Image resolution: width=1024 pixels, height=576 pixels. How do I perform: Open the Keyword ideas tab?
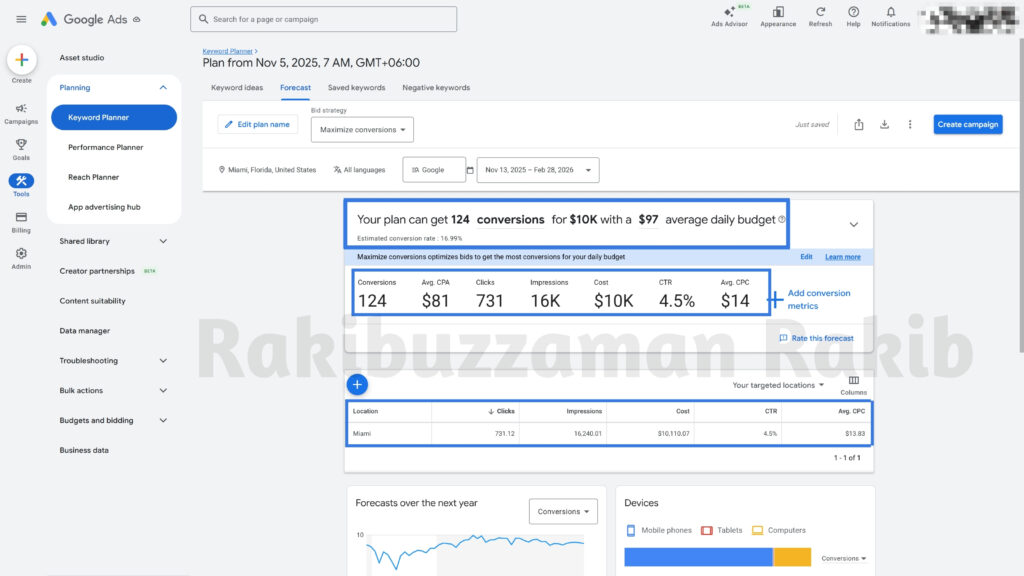[237, 87]
